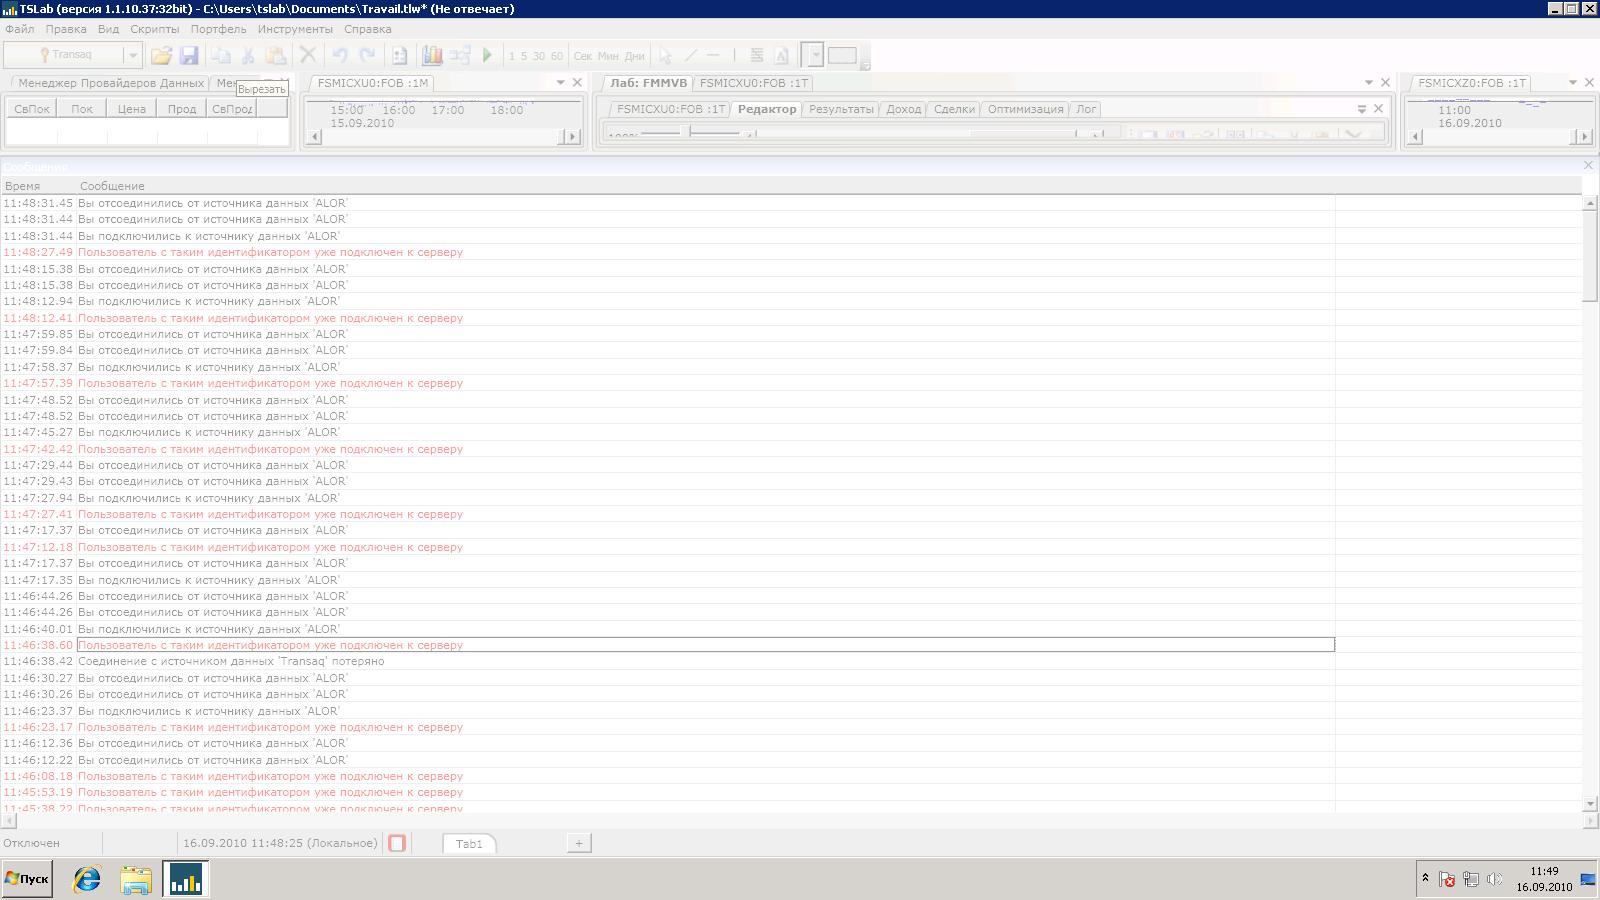Viewport: 1600px width, 900px height.
Task: Paste from clipboard using the toolbar icon
Action: [x=276, y=56]
